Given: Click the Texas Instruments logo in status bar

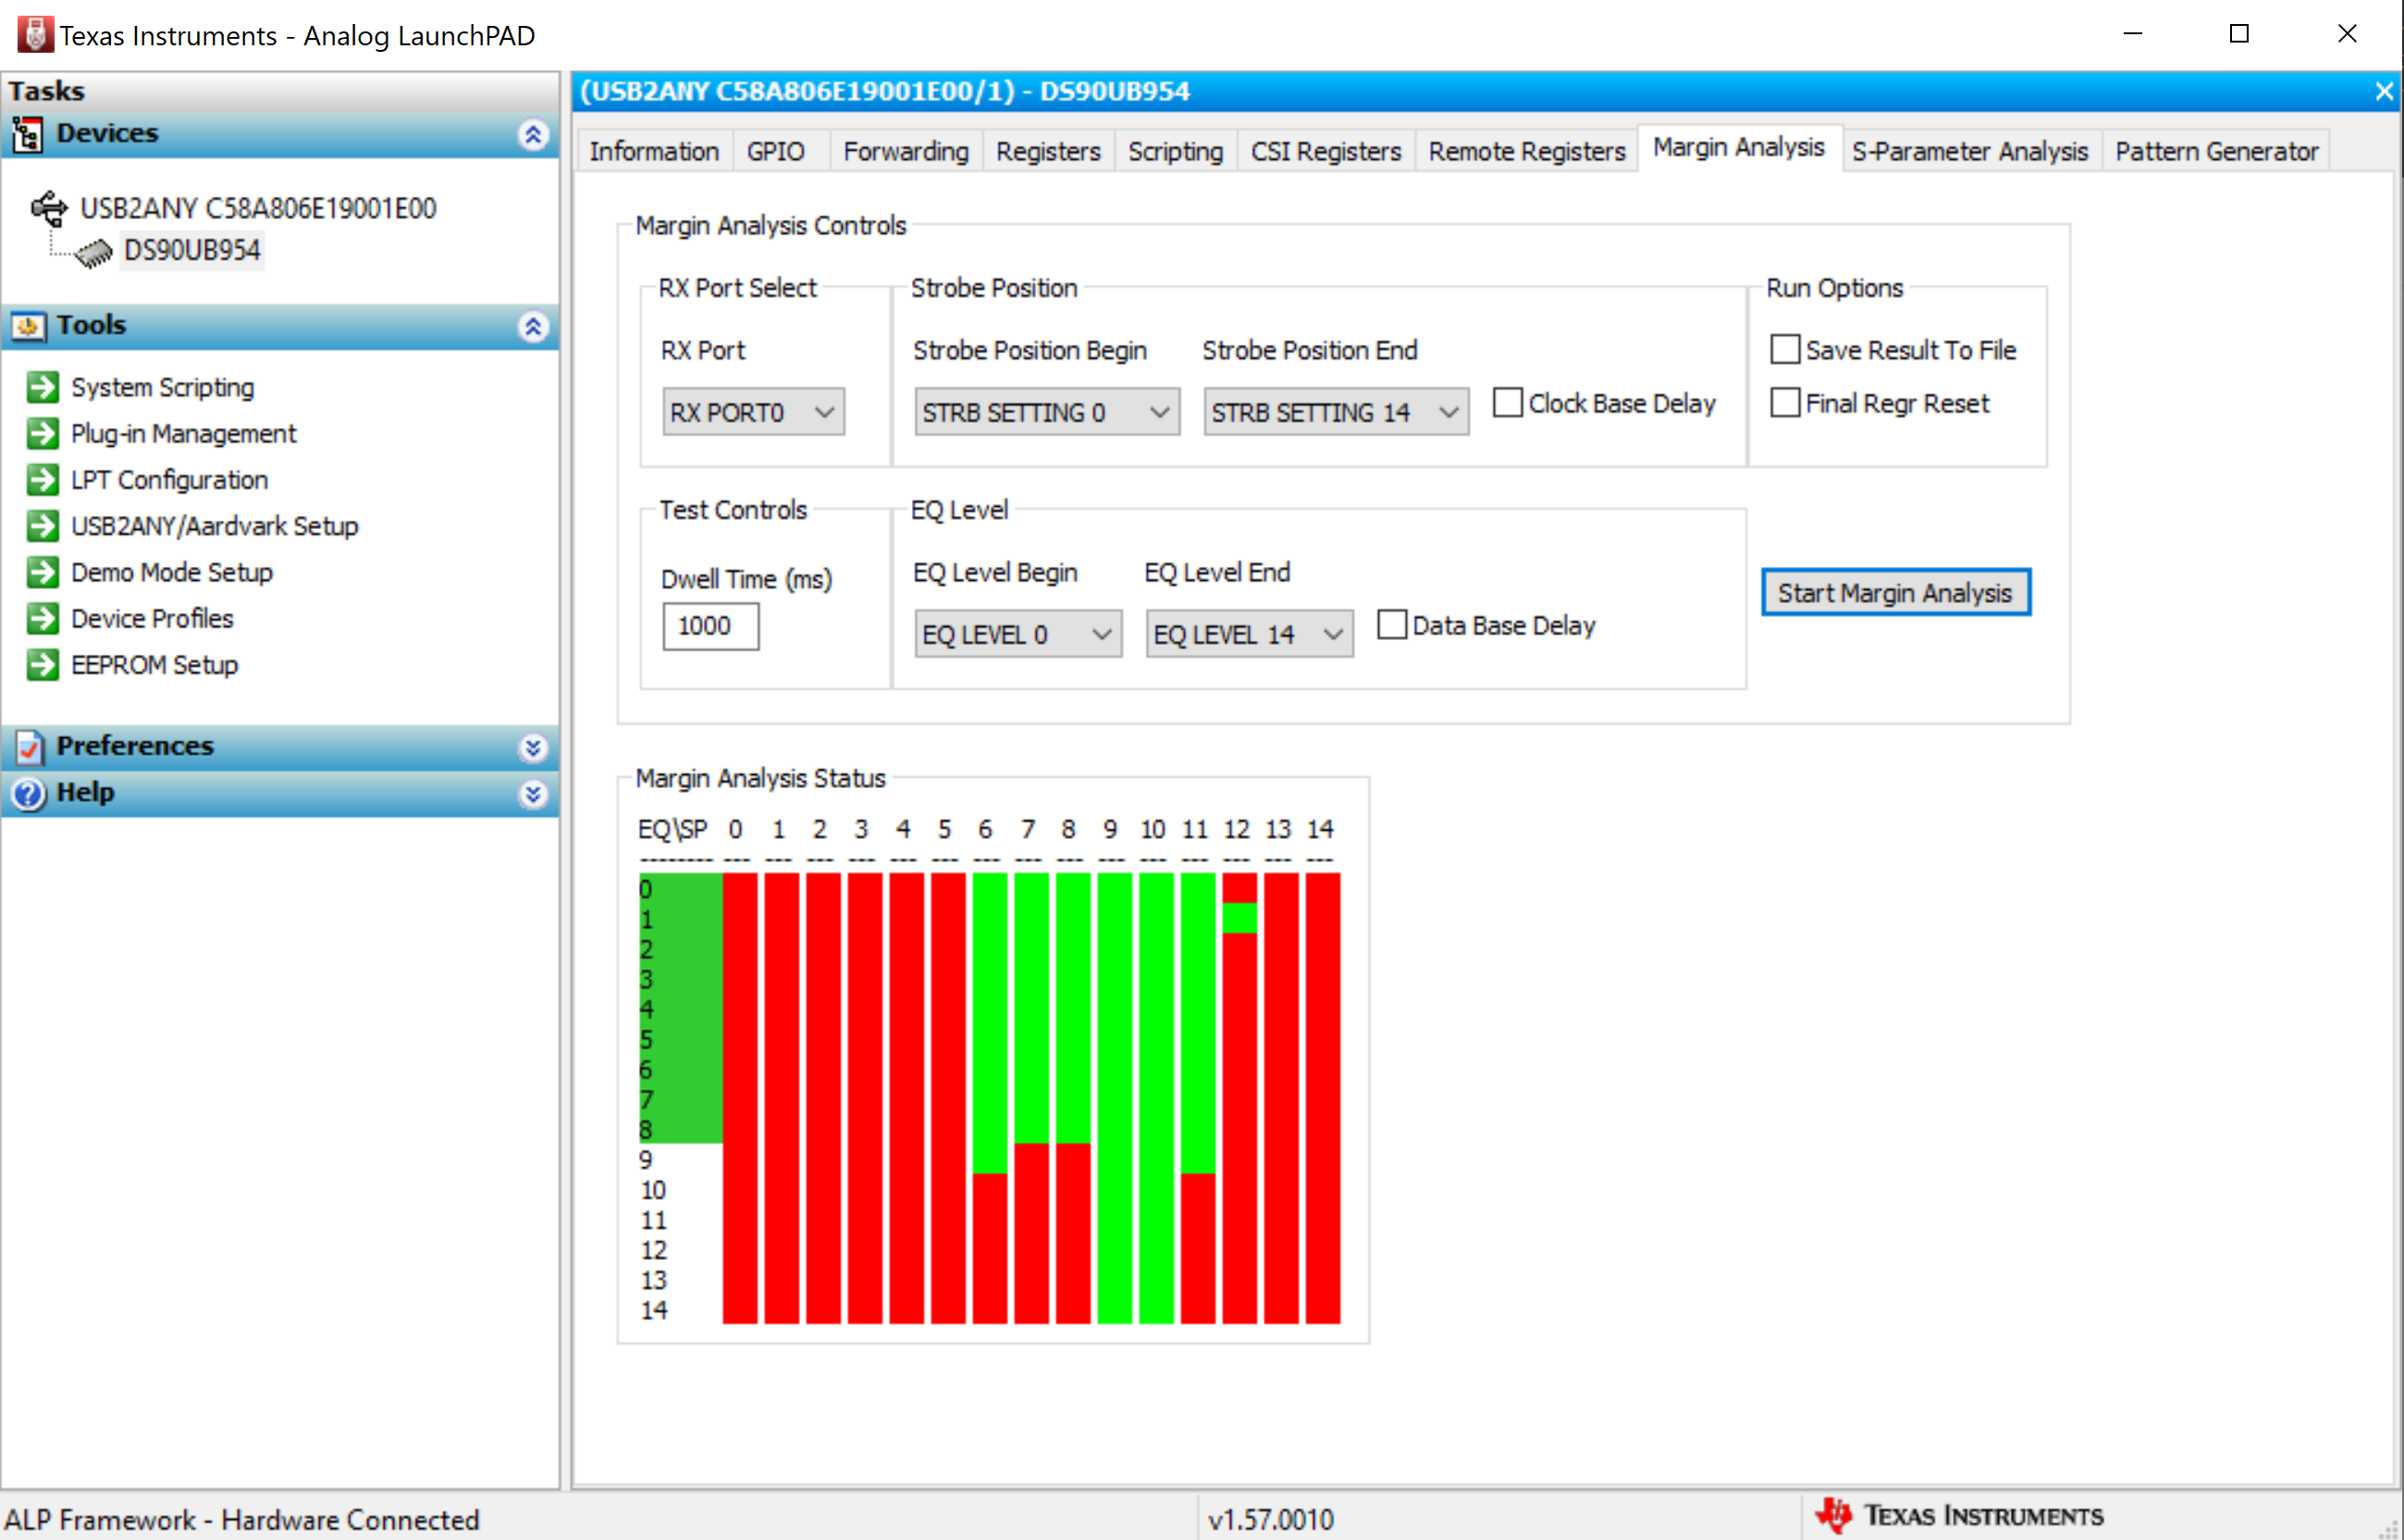Looking at the screenshot, I should pos(1960,1516).
